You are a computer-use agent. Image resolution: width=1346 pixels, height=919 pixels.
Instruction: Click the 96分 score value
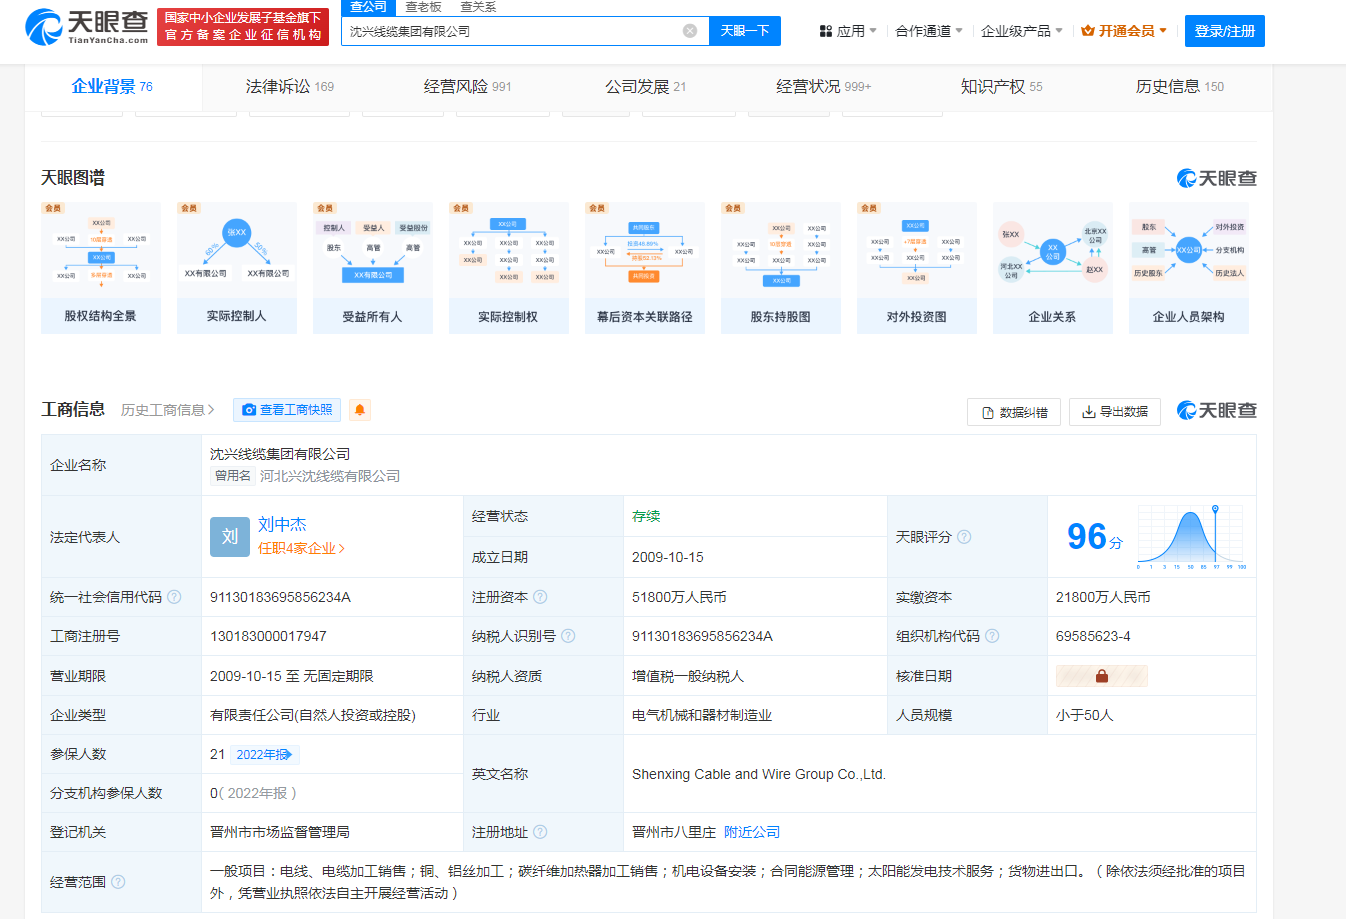click(x=1095, y=537)
